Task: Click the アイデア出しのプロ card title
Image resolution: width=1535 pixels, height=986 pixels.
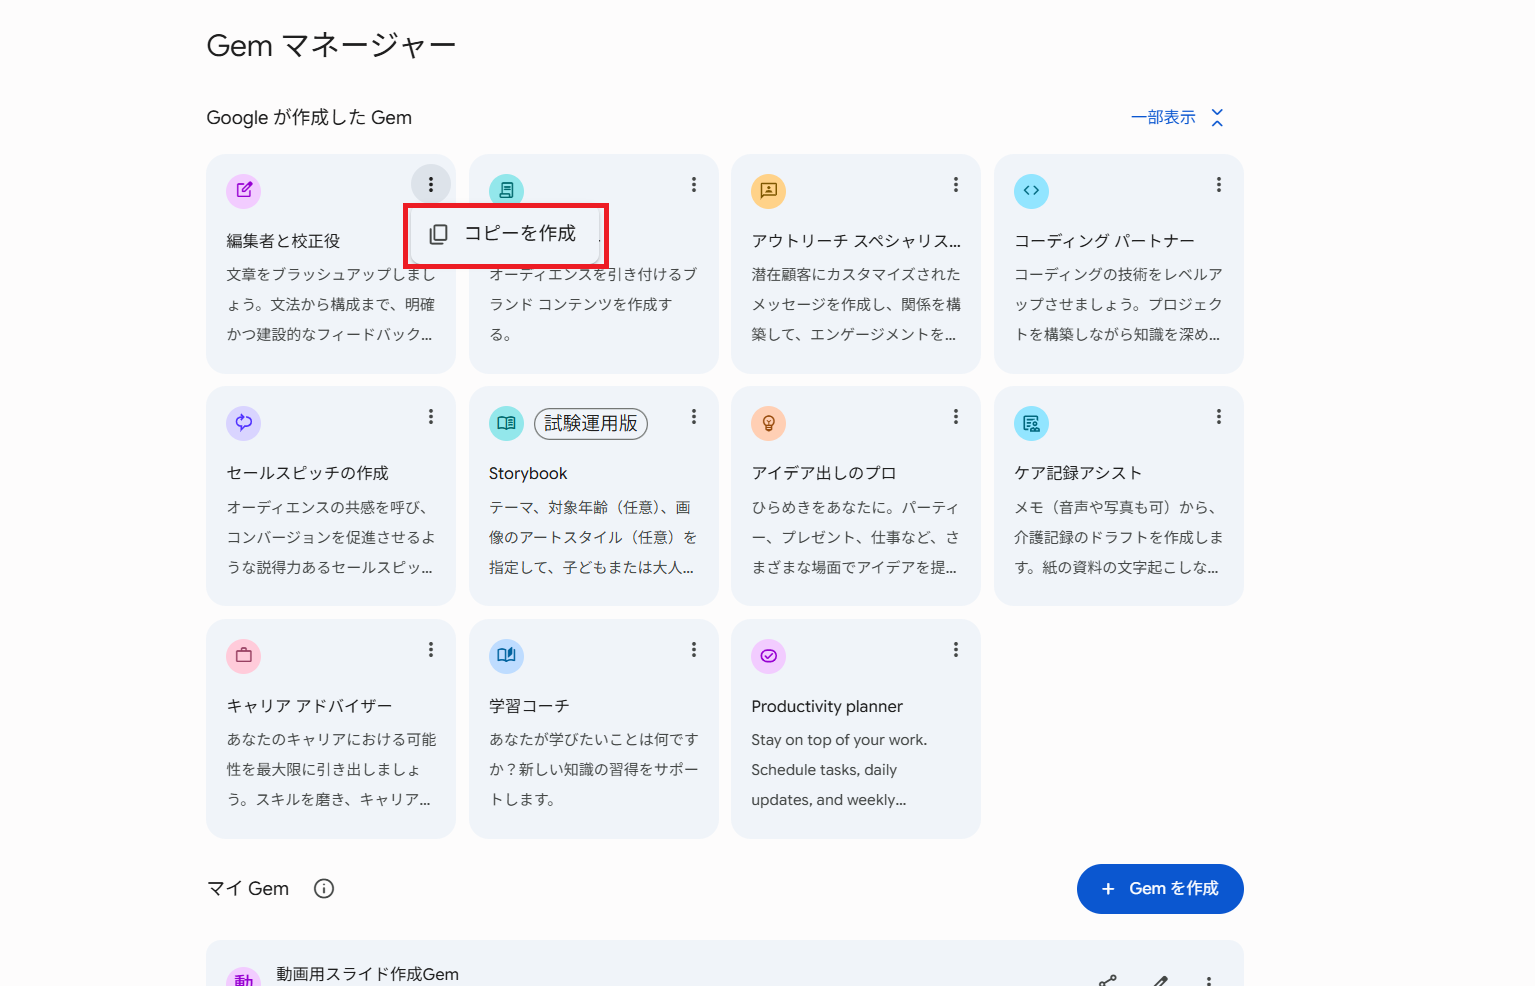Action: click(x=824, y=473)
